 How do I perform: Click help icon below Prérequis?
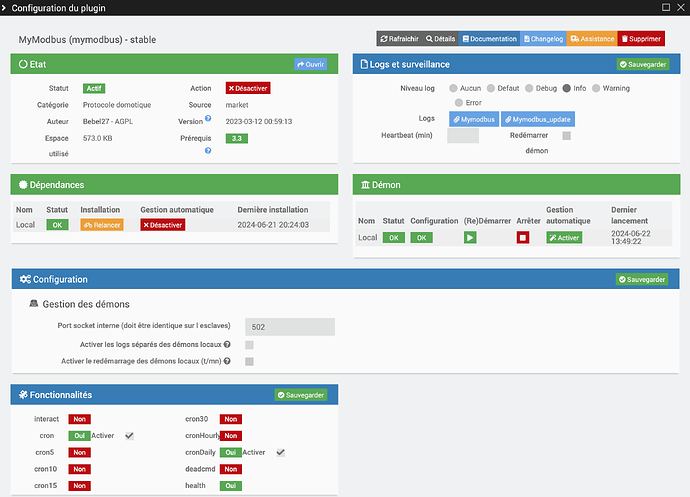point(208,151)
